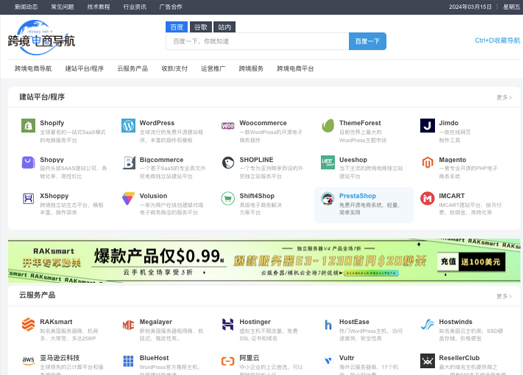Viewport: 523px width, 375px height.
Task: Open the WordPress logo icon
Action: click(x=128, y=126)
